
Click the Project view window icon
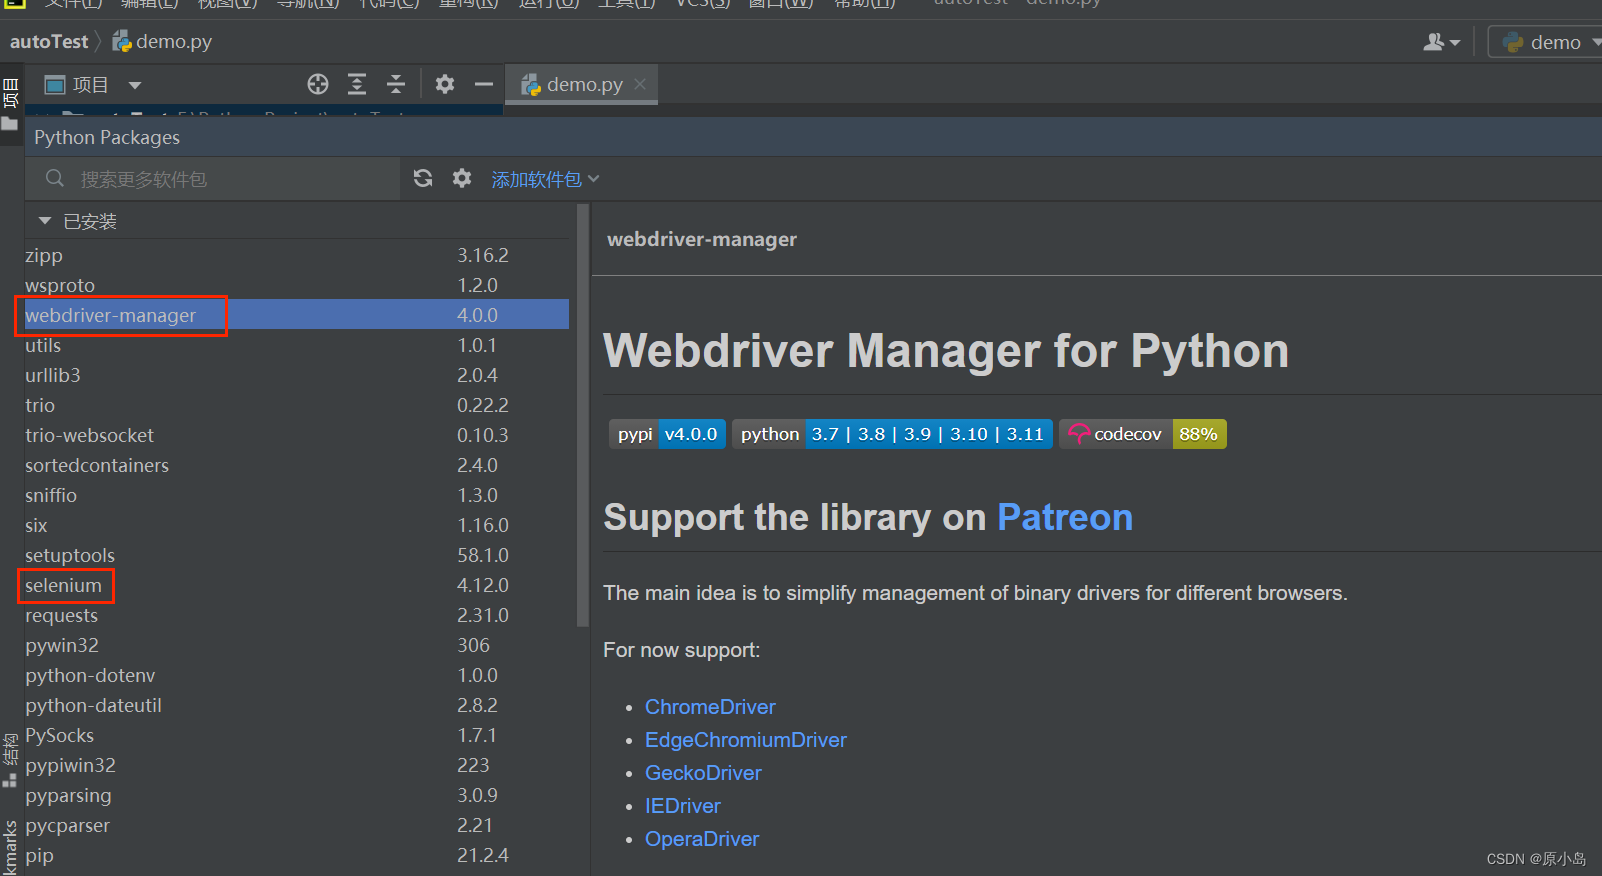55,85
